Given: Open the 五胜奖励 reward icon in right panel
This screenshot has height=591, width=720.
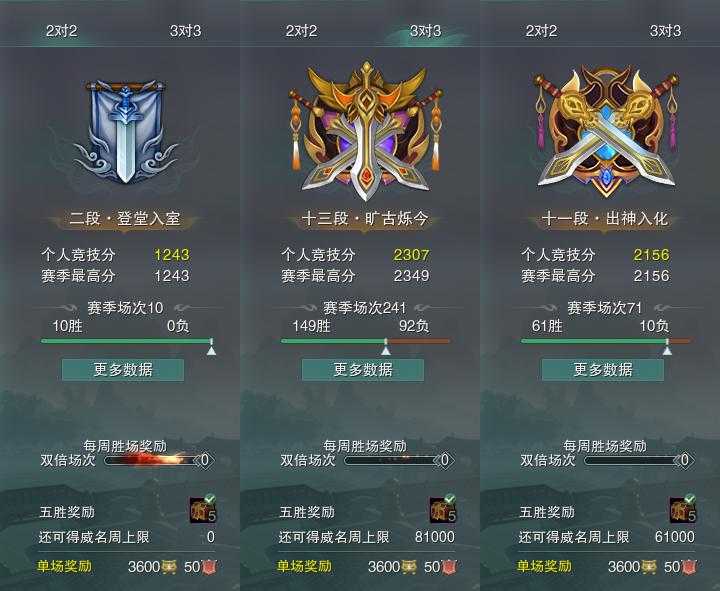Looking at the screenshot, I should click(x=683, y=509).
